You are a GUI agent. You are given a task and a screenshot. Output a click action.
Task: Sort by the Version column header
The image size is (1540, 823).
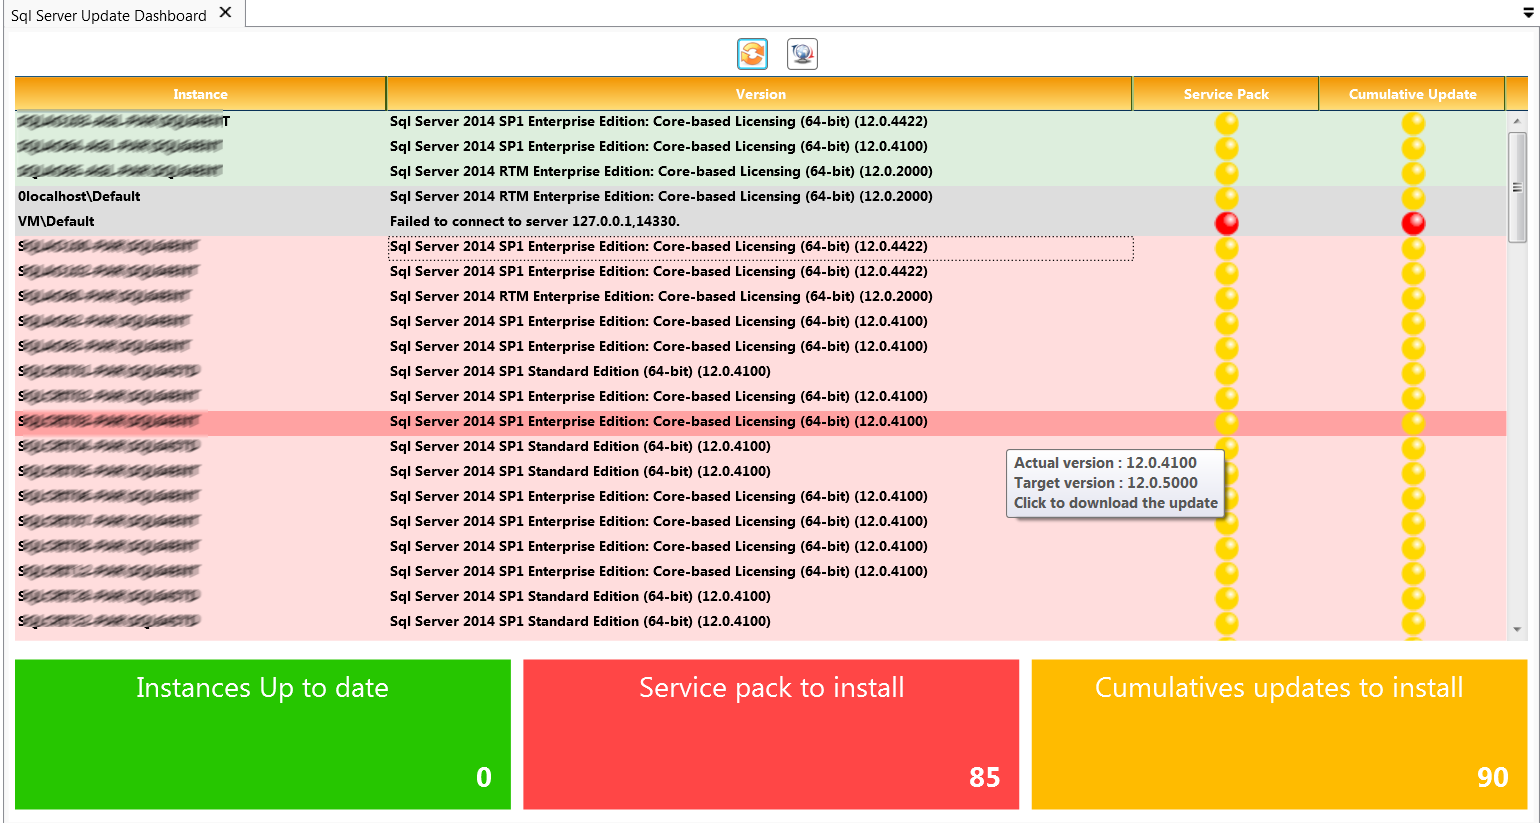(760, 94)
